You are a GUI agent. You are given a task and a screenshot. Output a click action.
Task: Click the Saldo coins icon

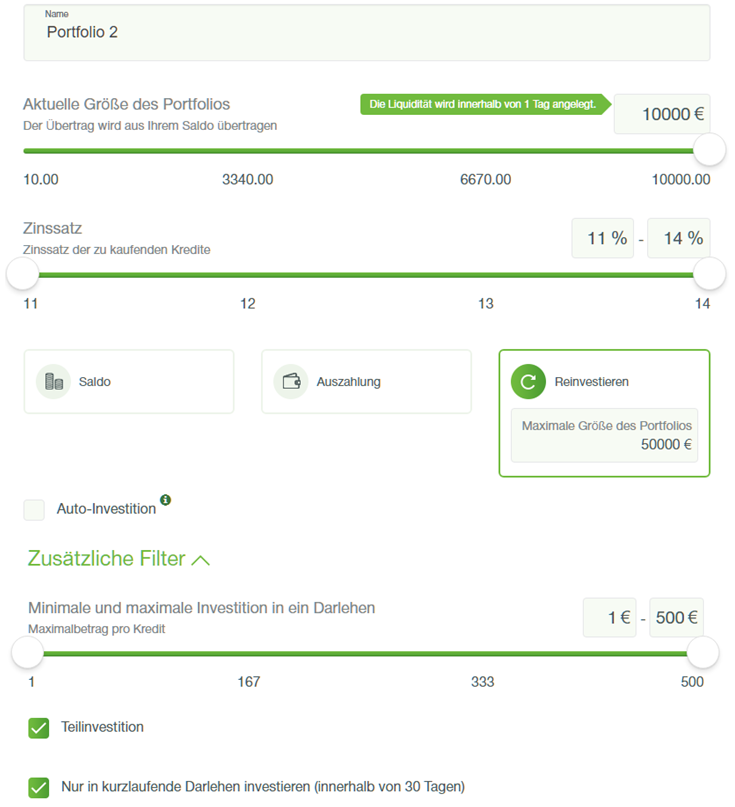pos(53,382)
